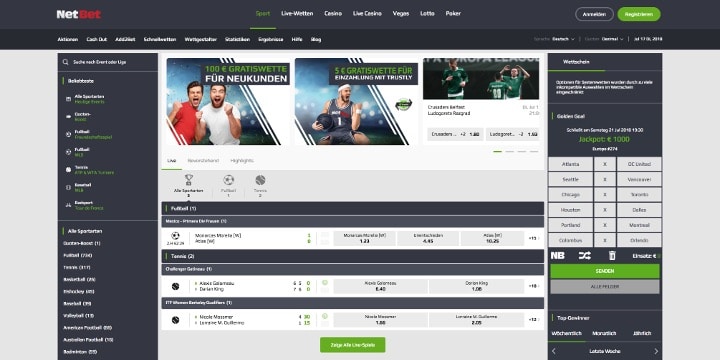Open Alle Sportarten Heutige Events shortcut
This screenshot has width=720, height=360.
tap(90, 99)
